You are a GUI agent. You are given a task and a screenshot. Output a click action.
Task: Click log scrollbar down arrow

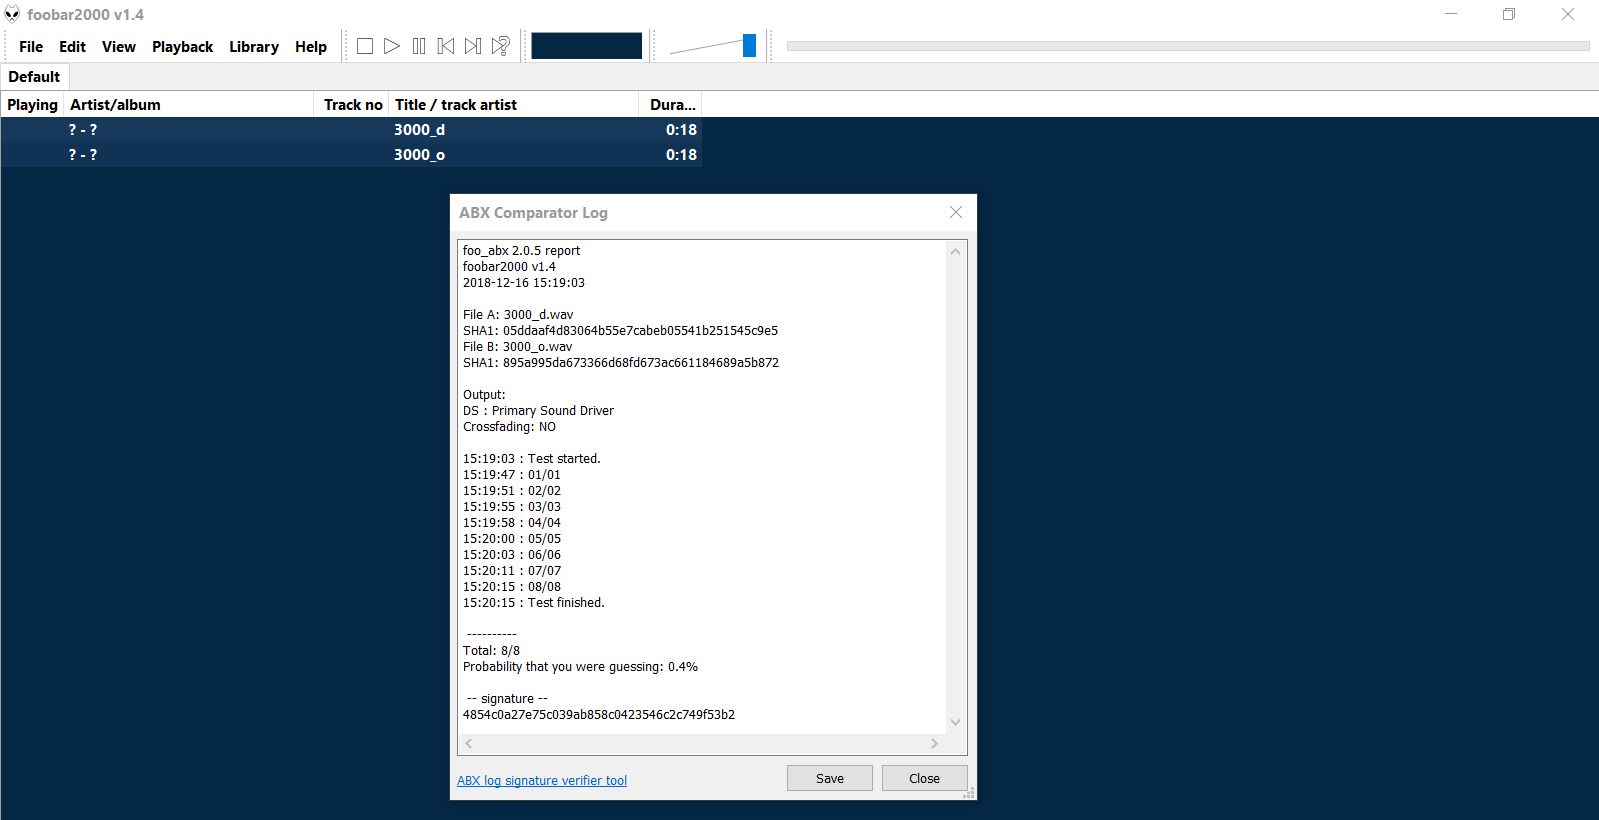955,722
